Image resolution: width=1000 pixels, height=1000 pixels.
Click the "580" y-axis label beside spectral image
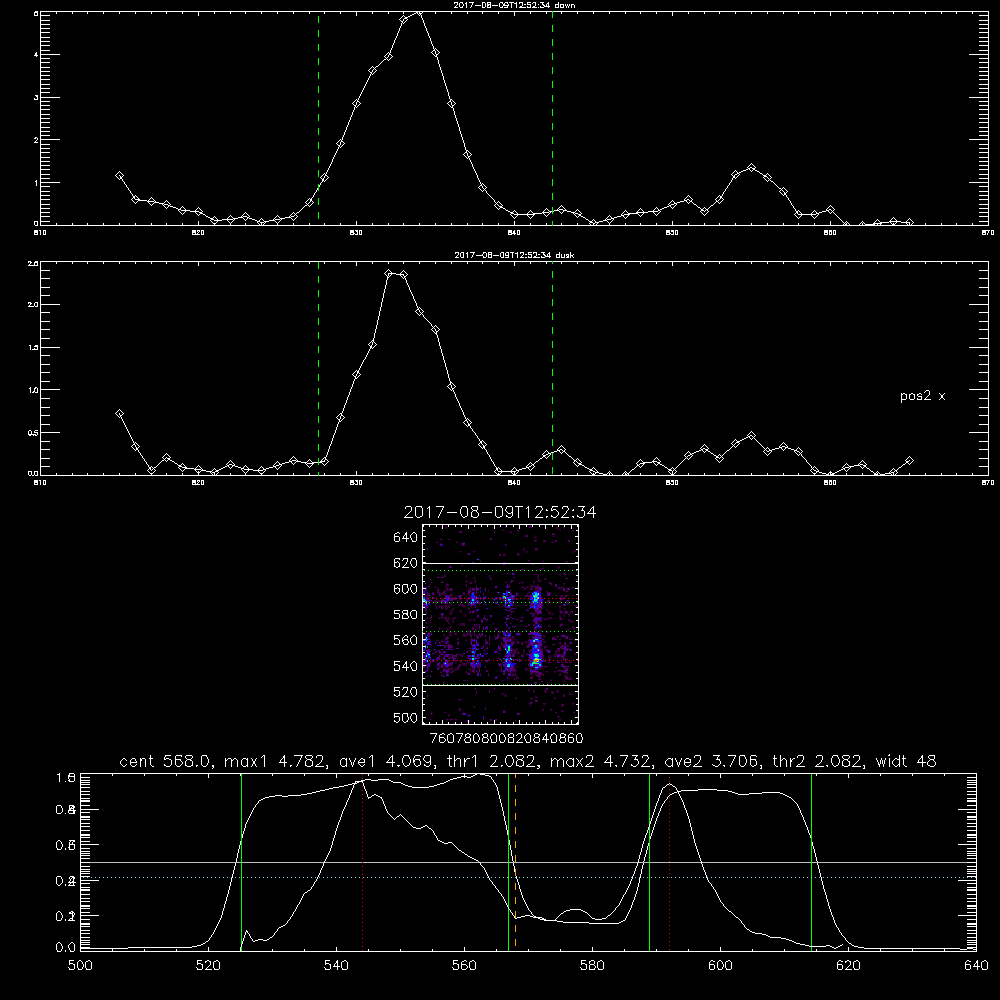point(406,615)
